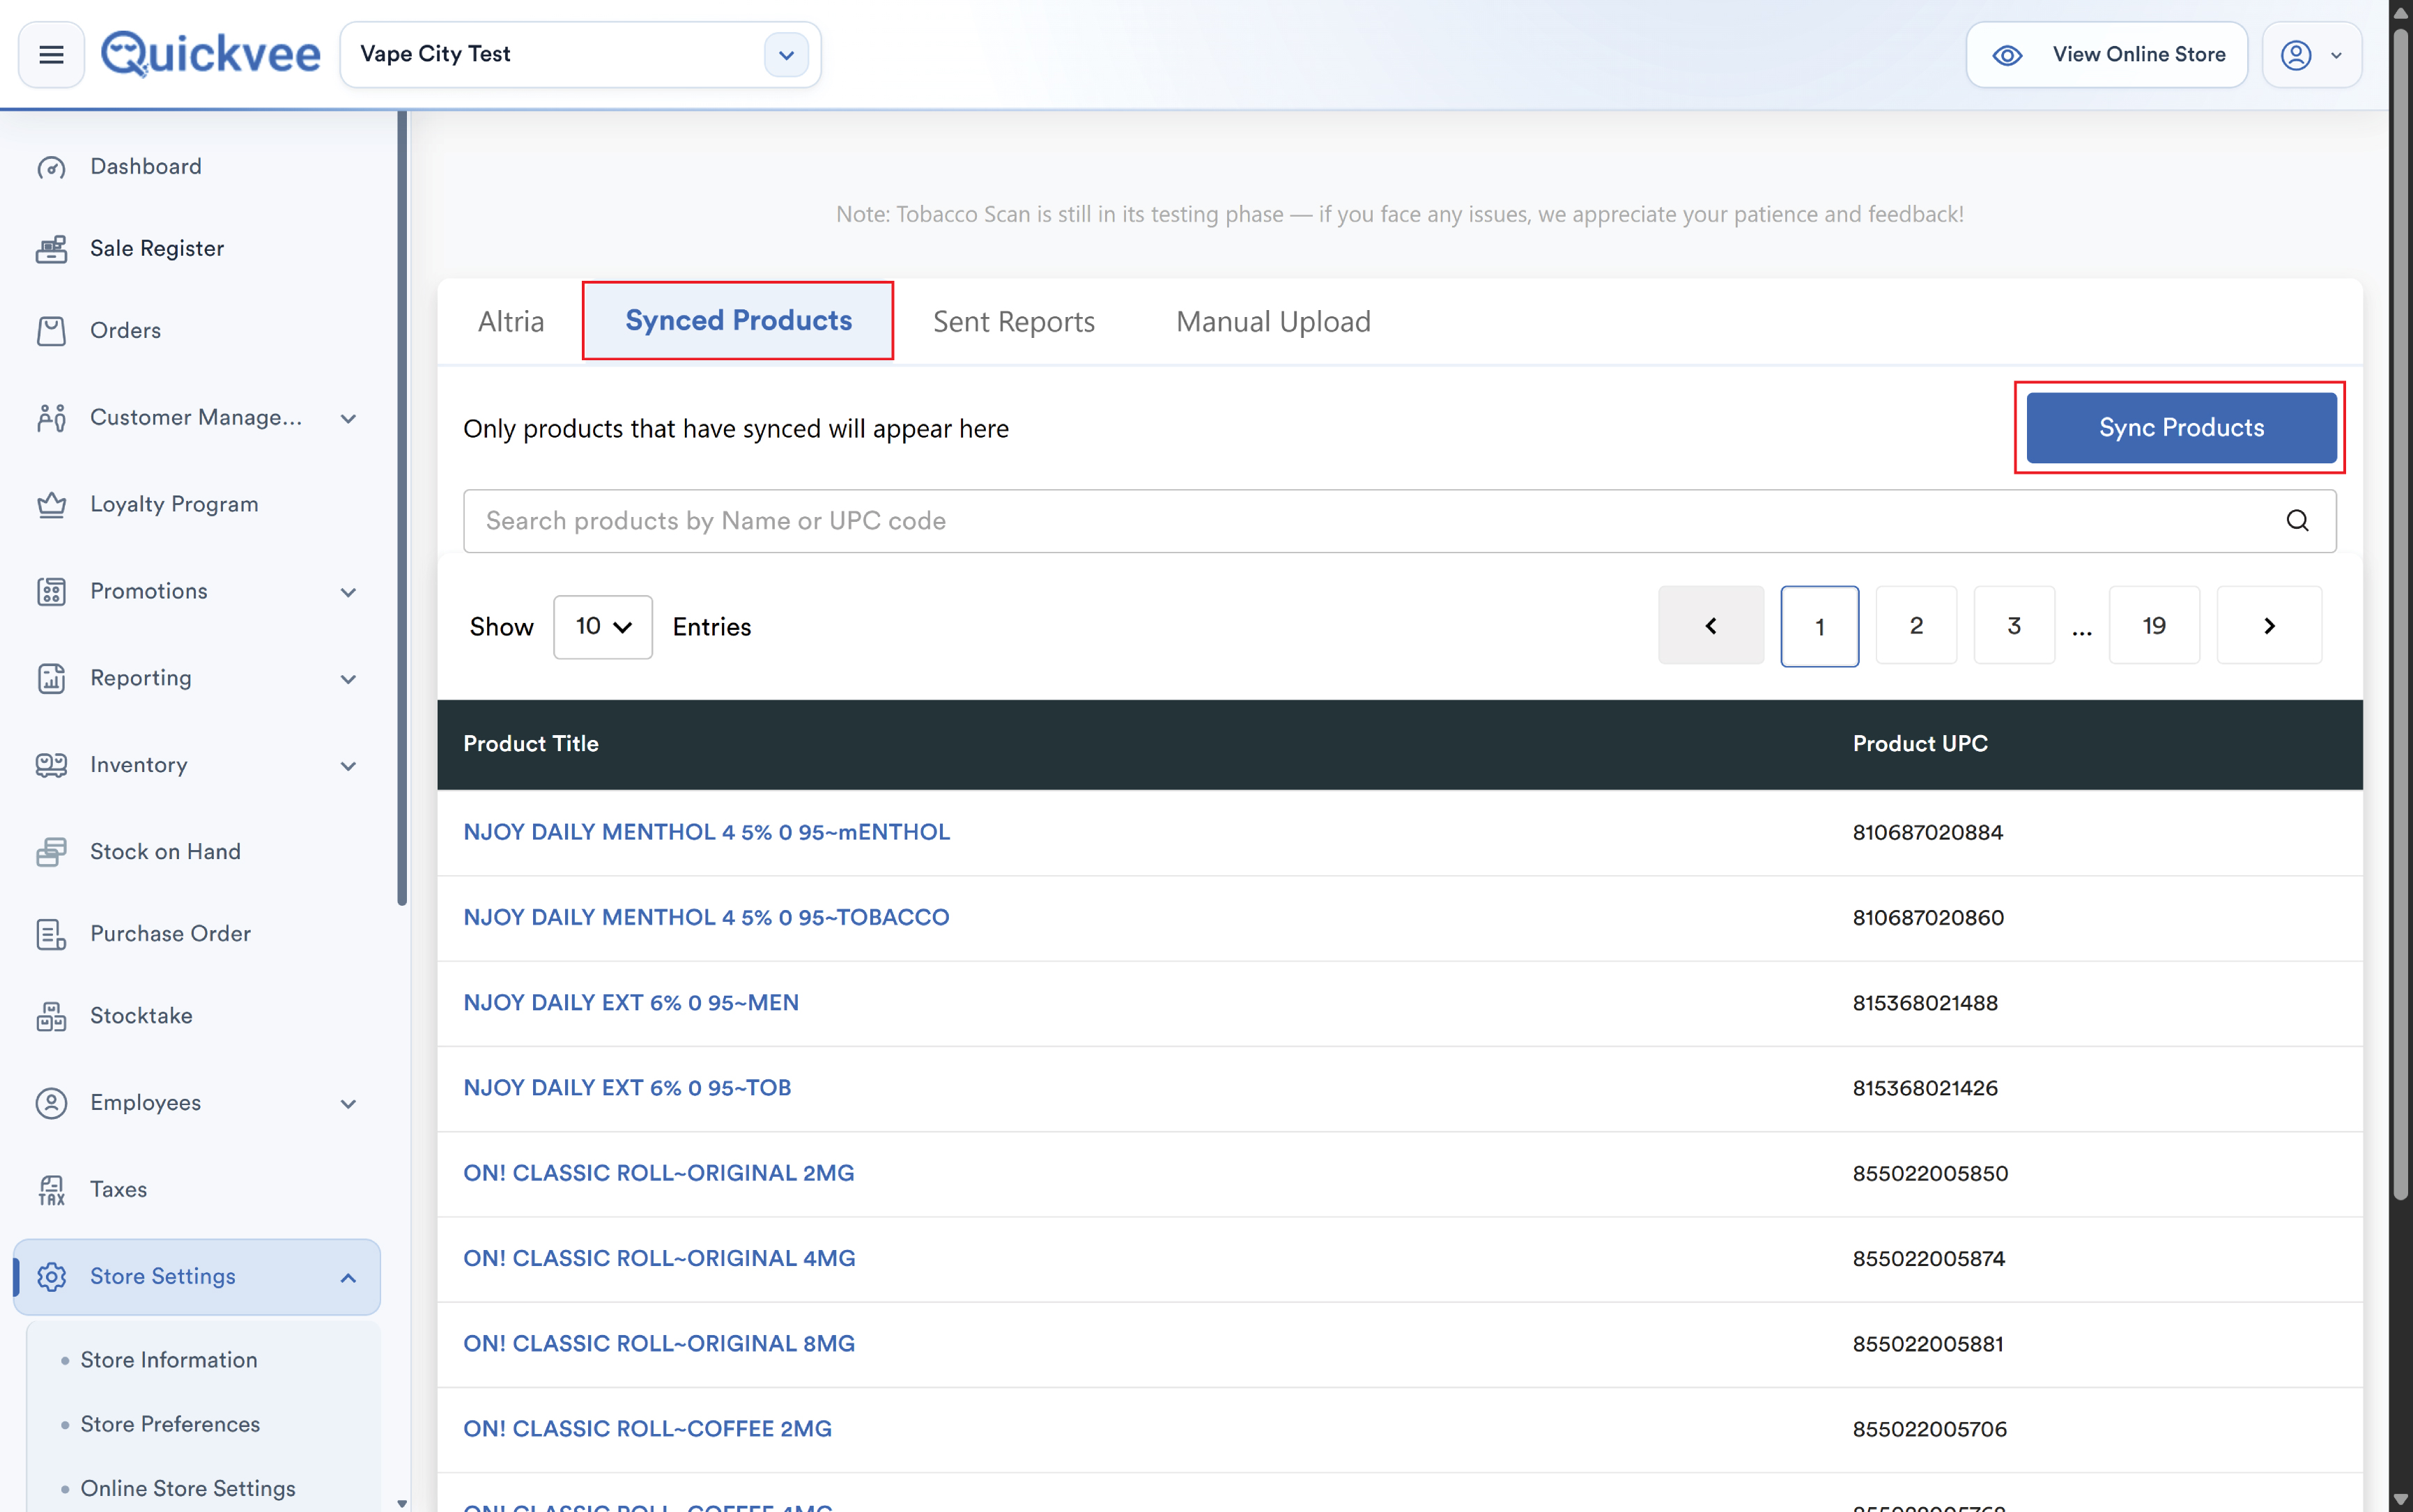The height and width of the screenshot is (1512, 2413).
Task: Click the Customer Management people icon
Action: (51, 418)
